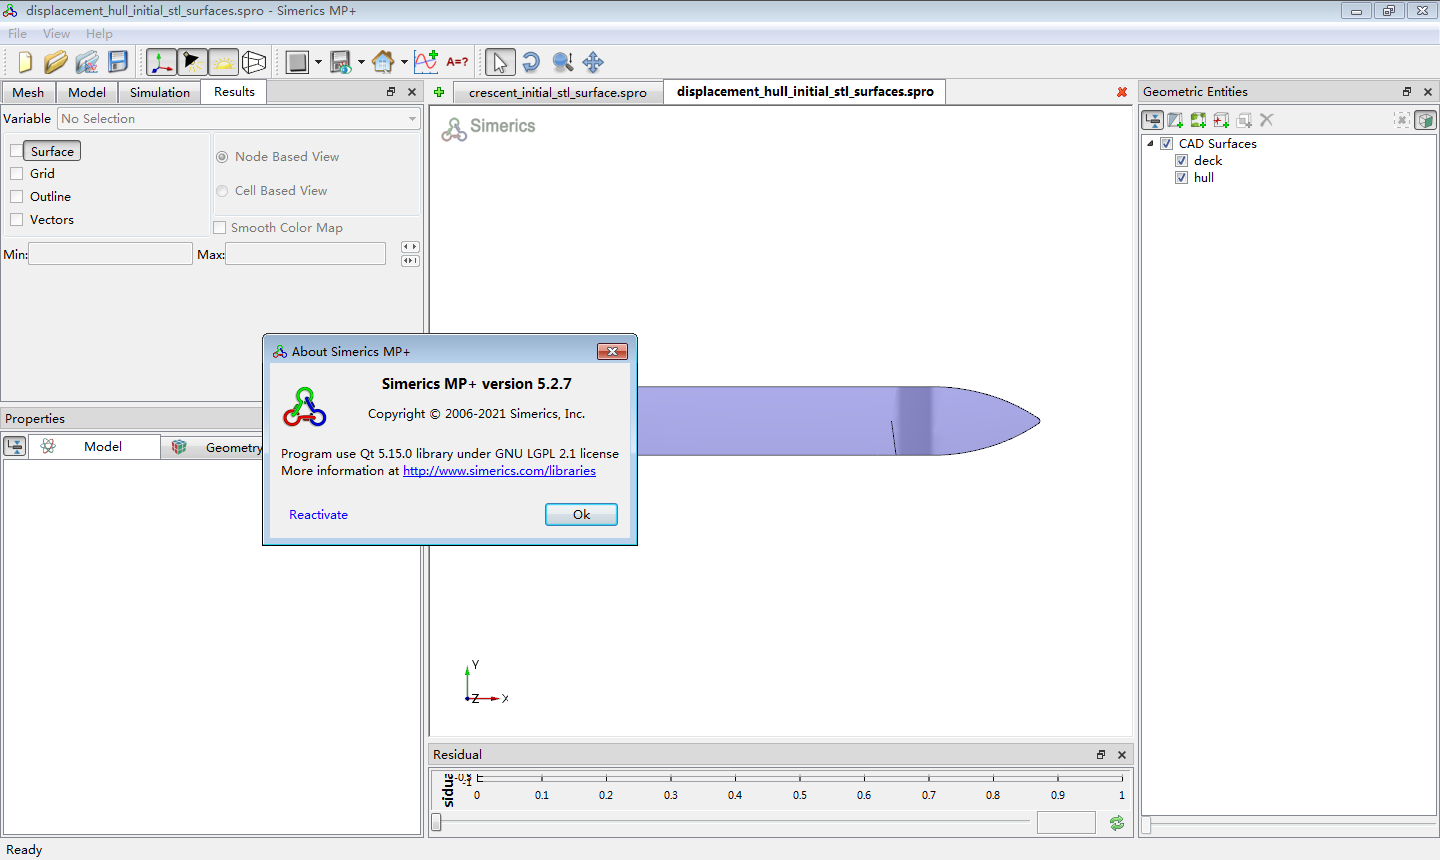The height and width of the screenshot is (860, 1440).
Task: Click the Open results file icon
Action: point(87,62)
